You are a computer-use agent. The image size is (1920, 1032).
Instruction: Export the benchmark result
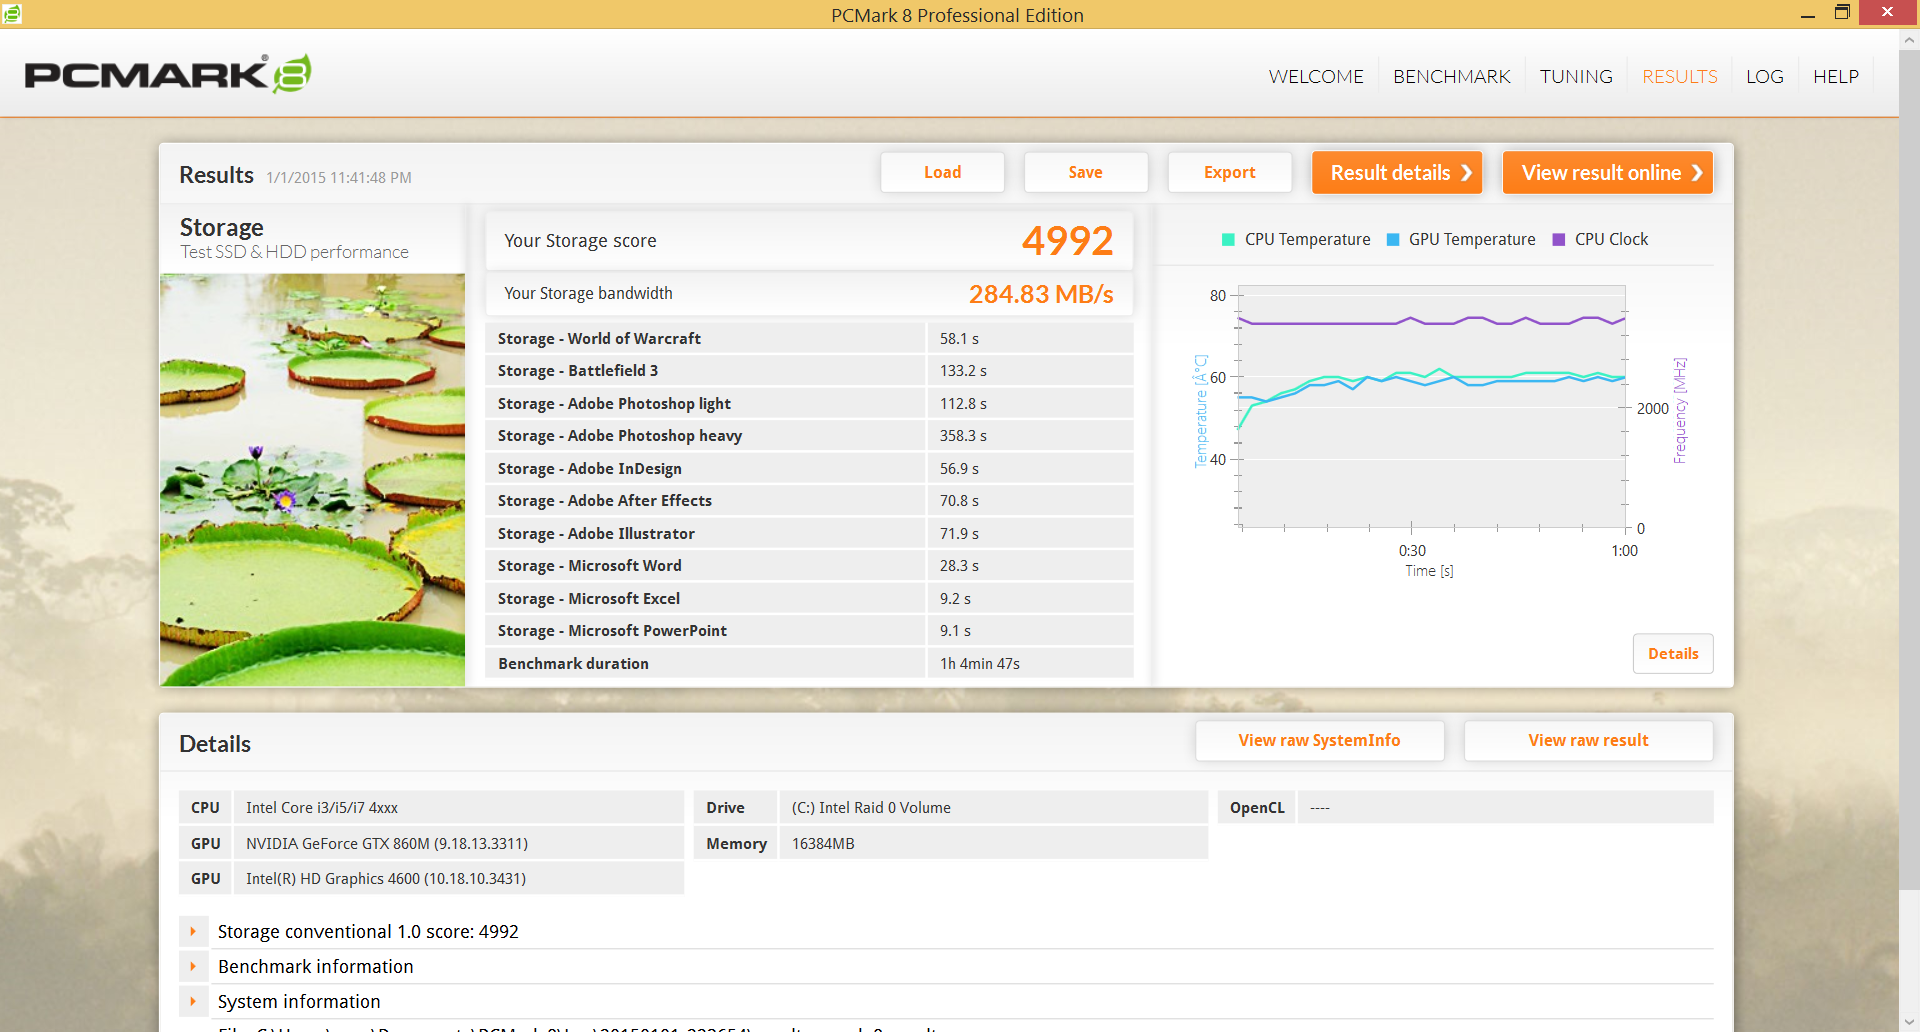pyautogui.click(x=1229, y=172)
